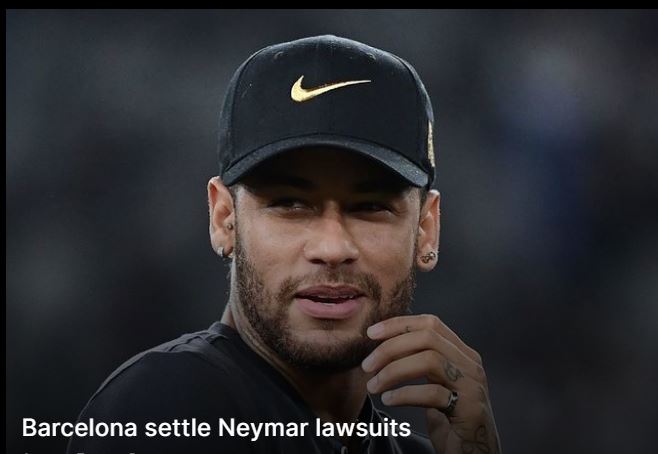The image size is (658, 454).
Task: Open the article photo of man in cap
Action: [332, 231]
